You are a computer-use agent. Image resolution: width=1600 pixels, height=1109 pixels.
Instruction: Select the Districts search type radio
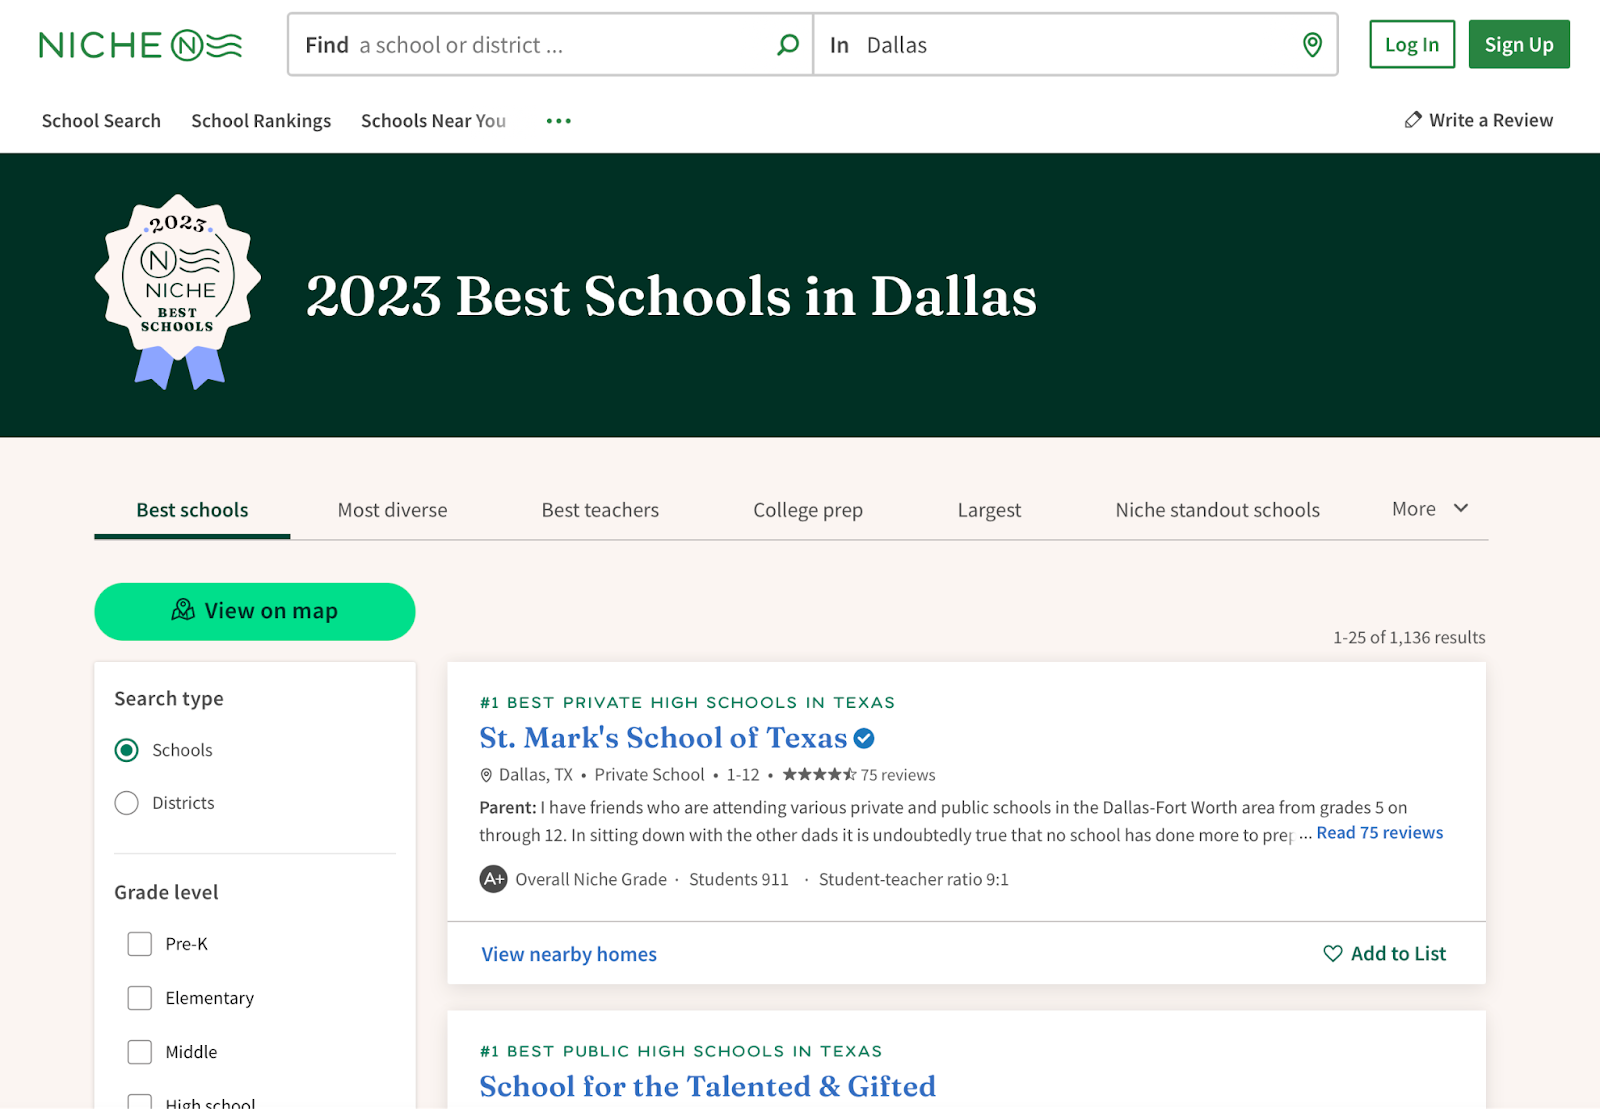tap(126, 803)
